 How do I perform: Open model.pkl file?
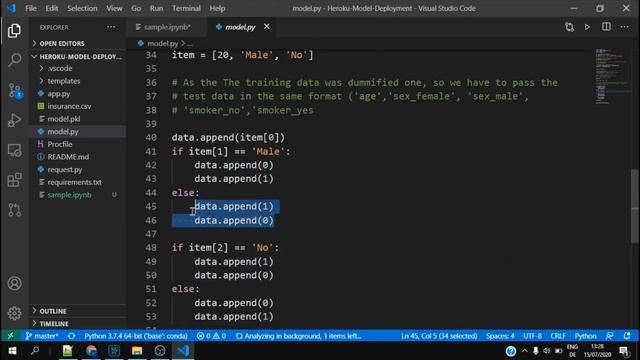click(78, 119)
